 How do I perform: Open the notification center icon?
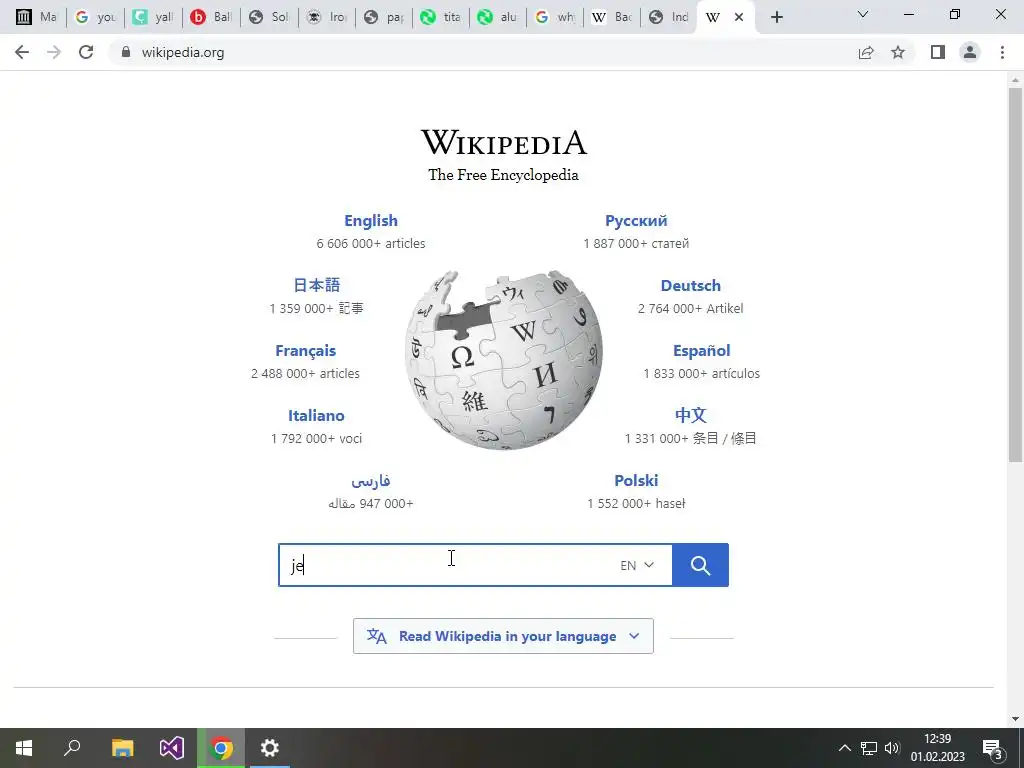click(x=993, y=748)
